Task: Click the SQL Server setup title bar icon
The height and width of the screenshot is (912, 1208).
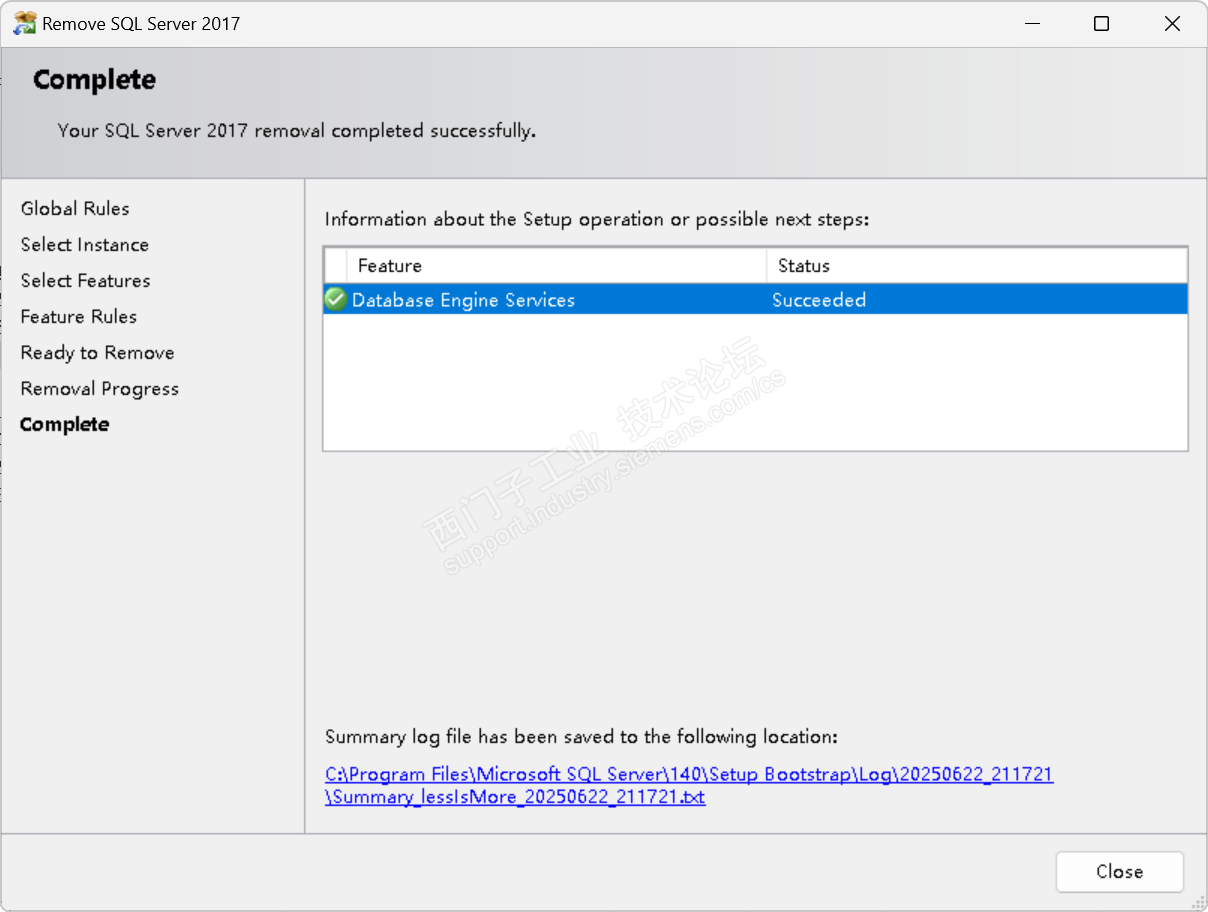Action: pos(24,23)
